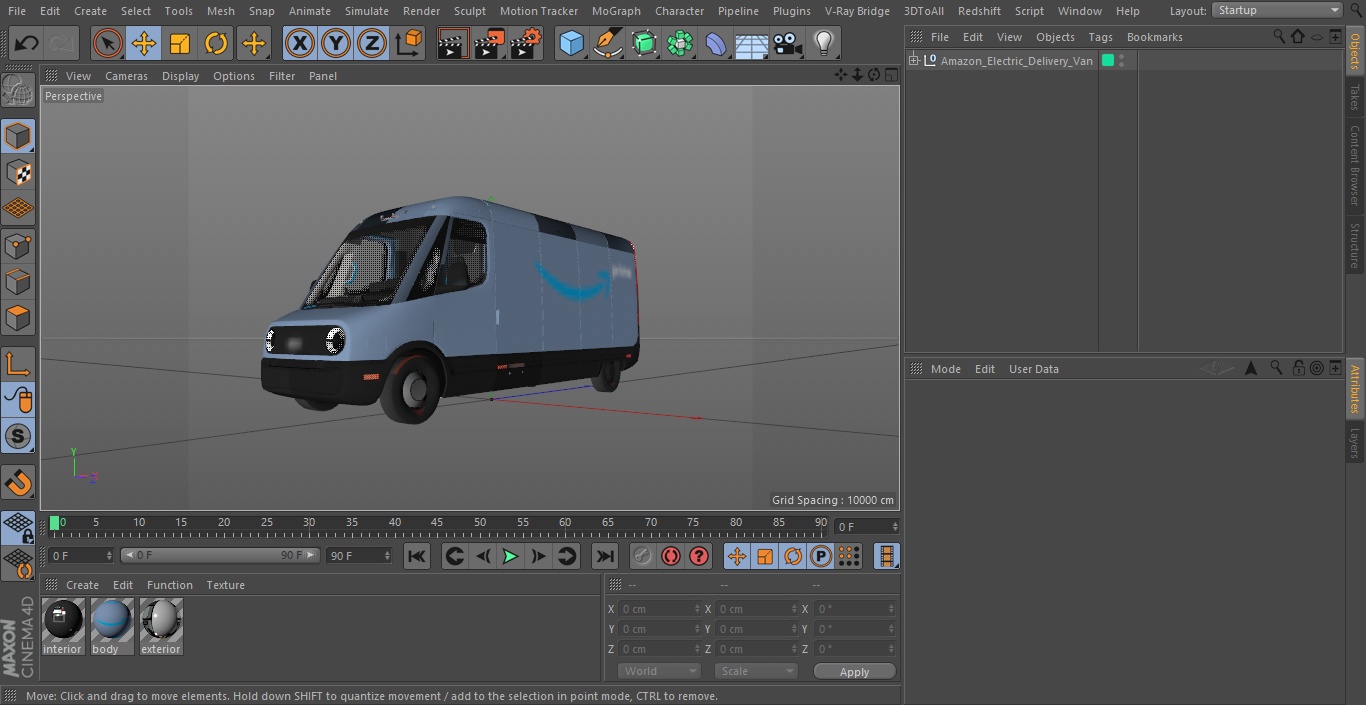Screen dimensions: 1366x705
Task: Add a Floor environment object
Action: tap(752, 43)
